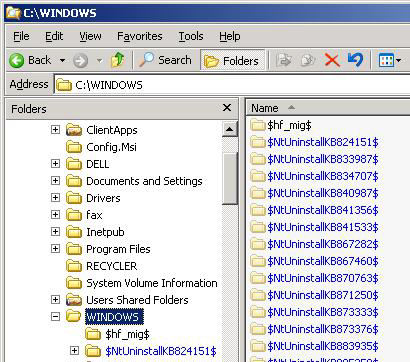Sort by the Name column header
Screen dimensions: 410x362
328,108
